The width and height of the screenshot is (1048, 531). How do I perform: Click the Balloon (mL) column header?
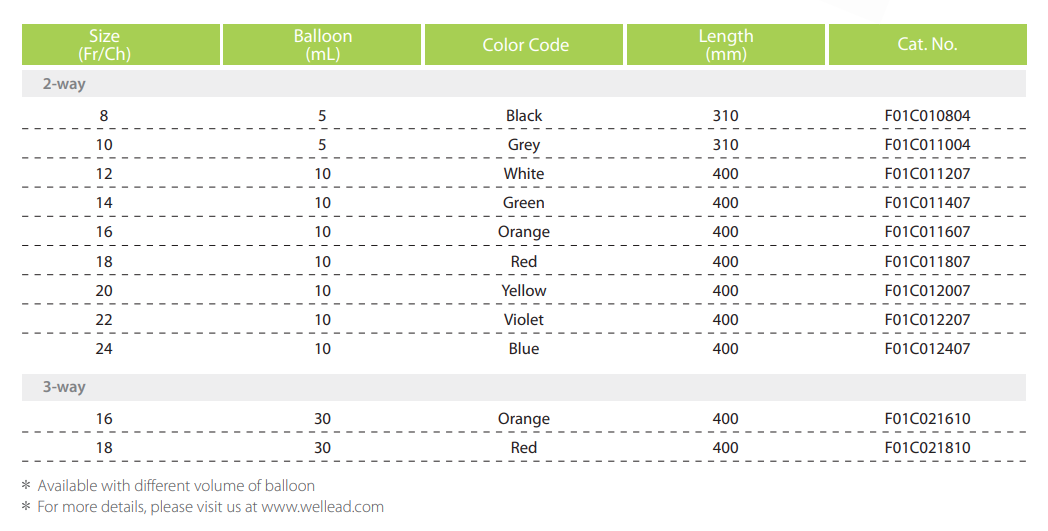coord(322,45)
